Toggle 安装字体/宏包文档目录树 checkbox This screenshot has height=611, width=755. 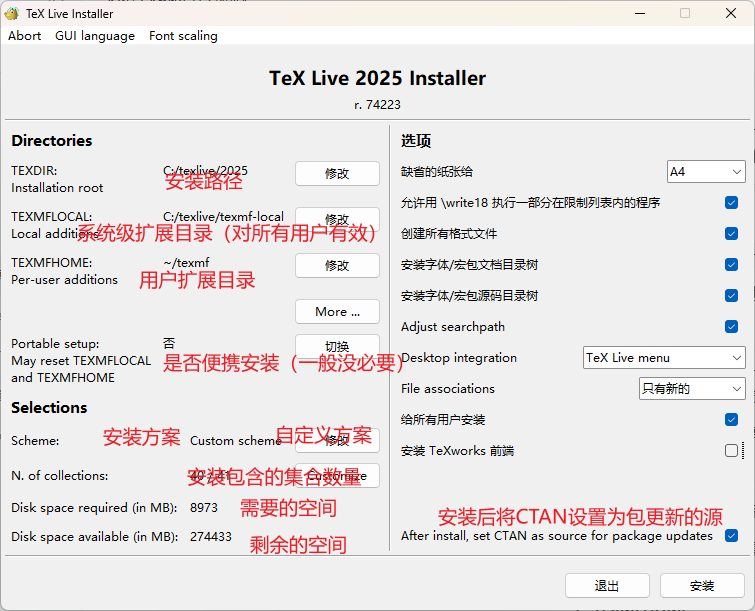coord(732,265)
